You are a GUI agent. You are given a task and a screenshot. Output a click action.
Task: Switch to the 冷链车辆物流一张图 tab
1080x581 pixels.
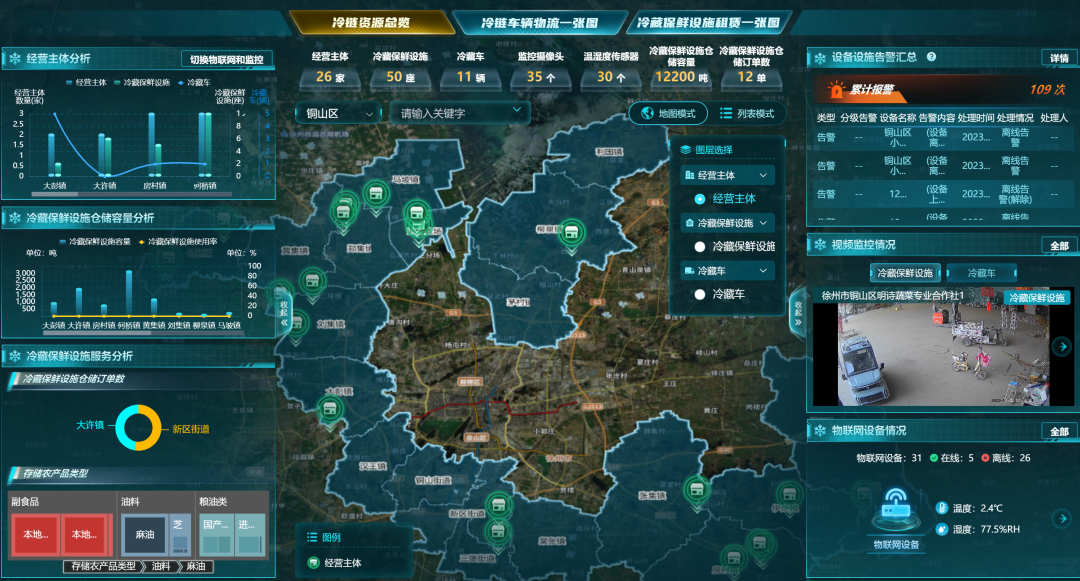coord(538,23)
